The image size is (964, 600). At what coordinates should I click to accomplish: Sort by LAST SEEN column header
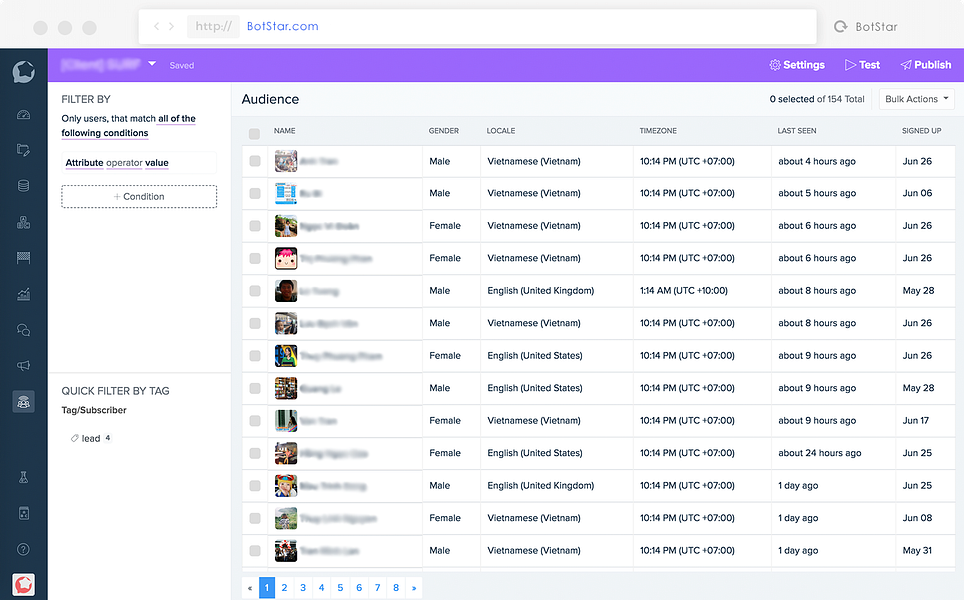pyautogui.click(x=797, y=131)
